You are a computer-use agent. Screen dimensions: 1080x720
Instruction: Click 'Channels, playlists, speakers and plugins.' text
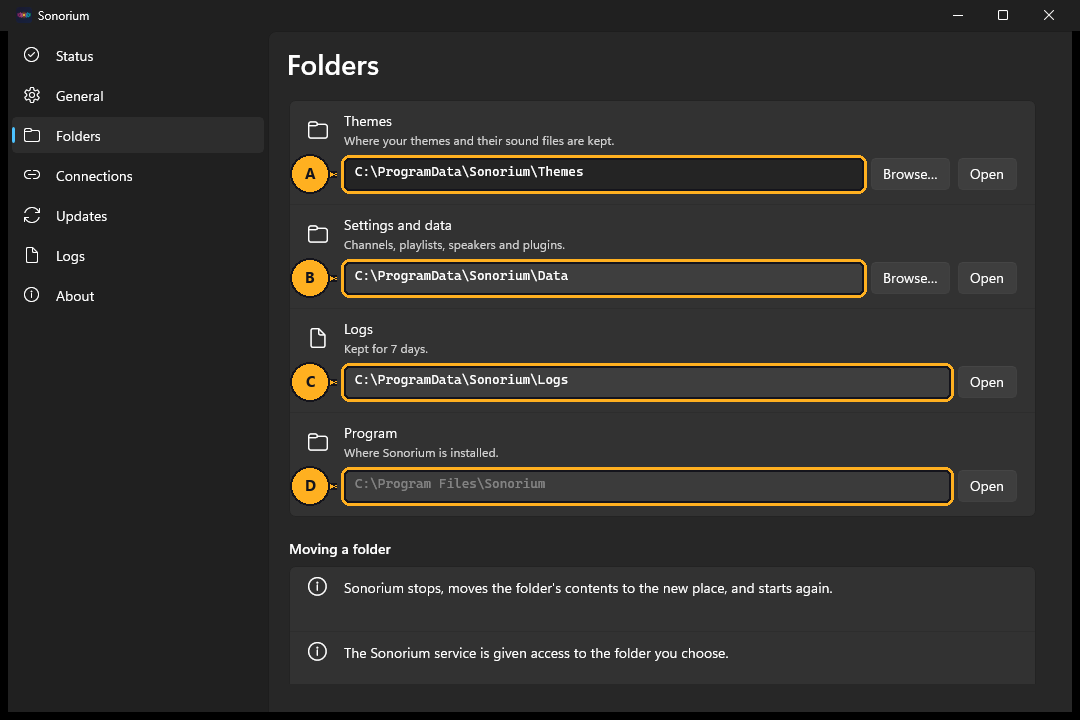coord(454,245)
